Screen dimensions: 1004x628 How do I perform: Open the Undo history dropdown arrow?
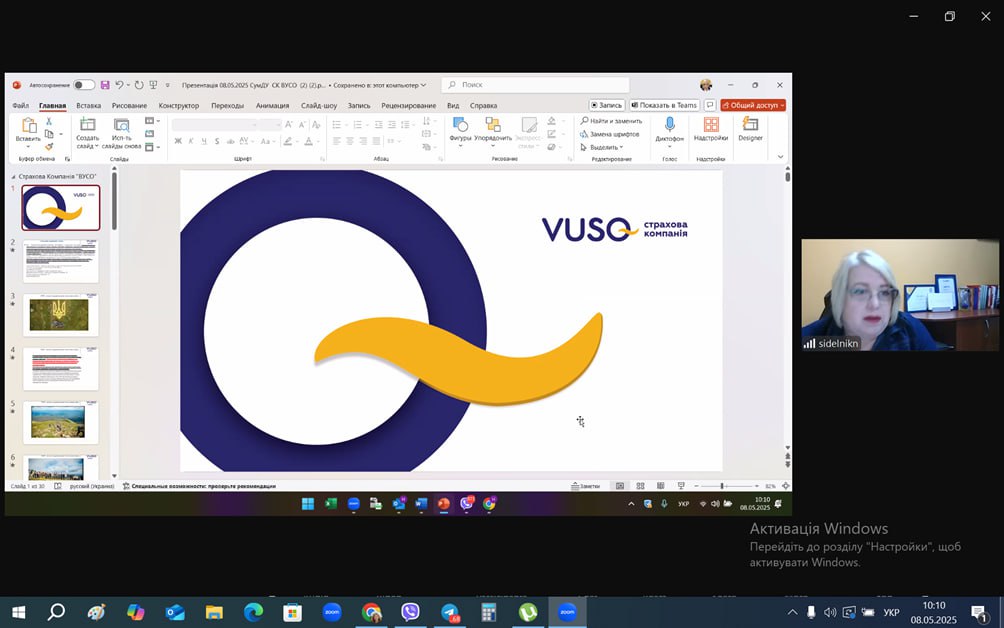pos(128,85)
